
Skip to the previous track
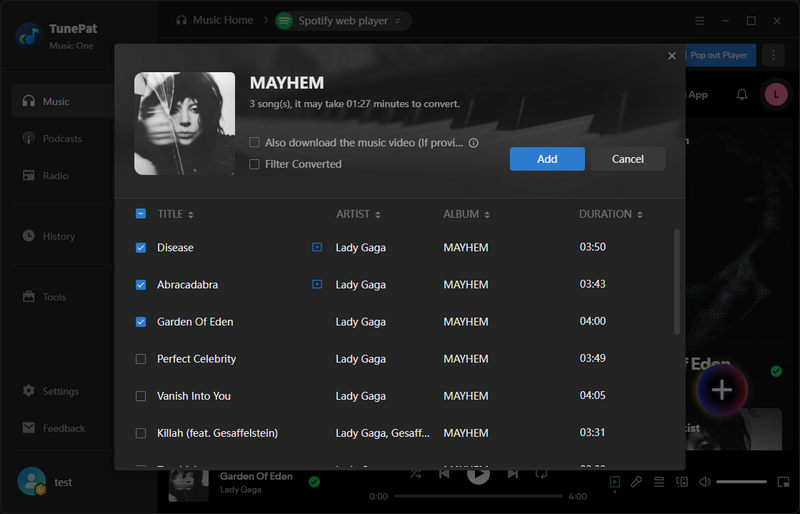point(444,474)
